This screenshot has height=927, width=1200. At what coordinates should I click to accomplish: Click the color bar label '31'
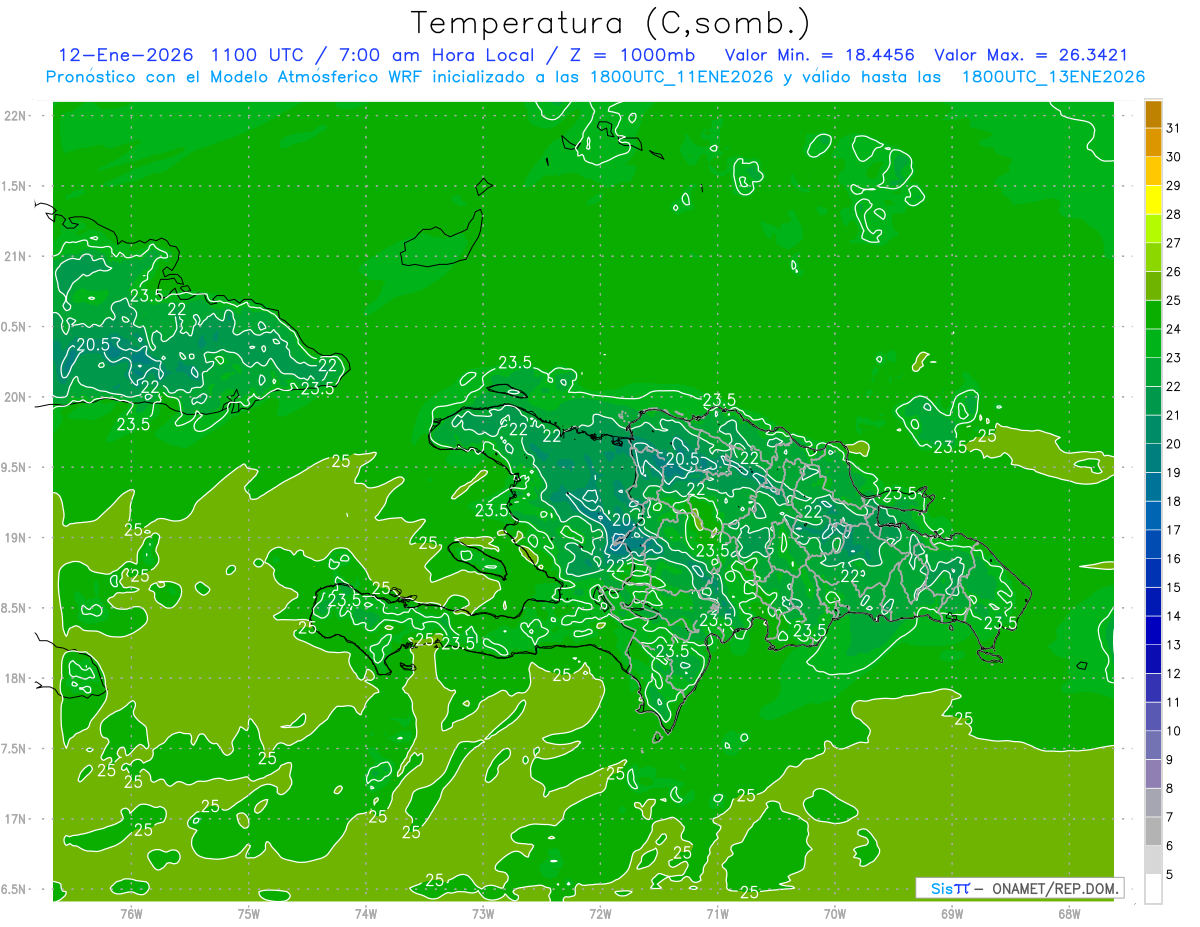[1174, 128]
